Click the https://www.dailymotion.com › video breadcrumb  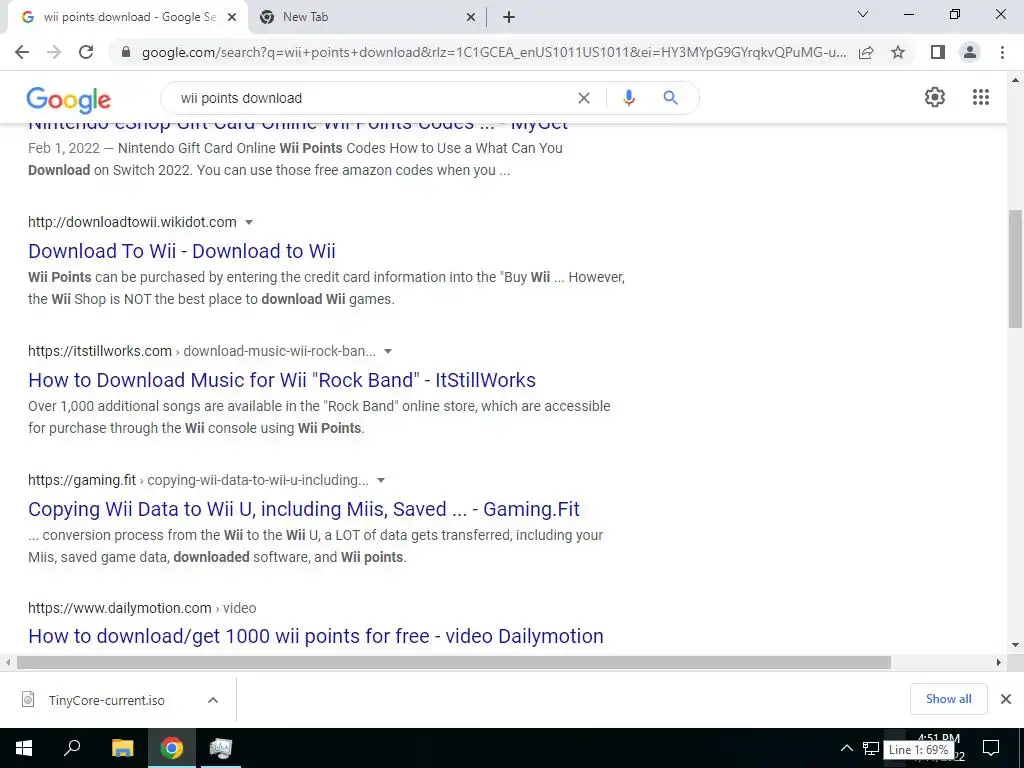[142, 608]
